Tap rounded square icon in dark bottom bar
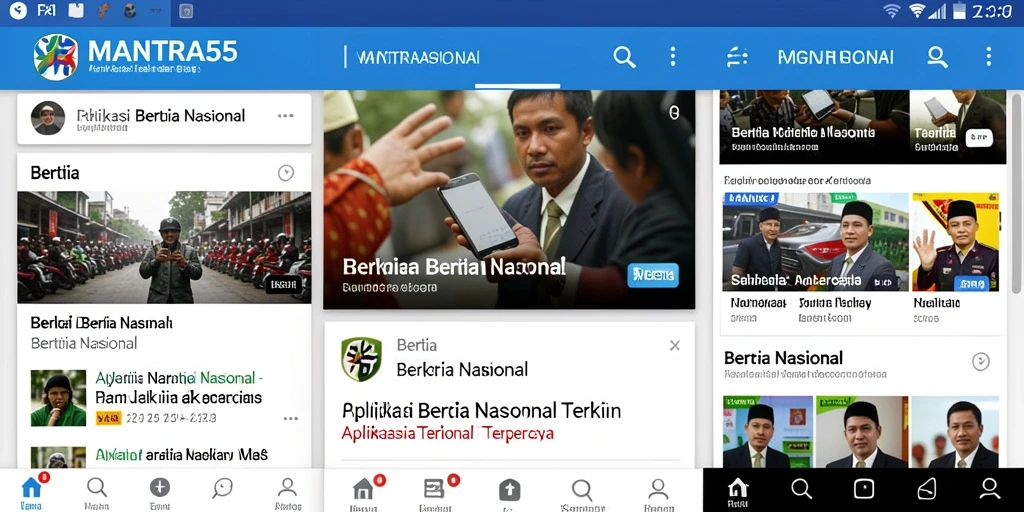This screenshot has width=1024, height=512. [x=864, y=488]
